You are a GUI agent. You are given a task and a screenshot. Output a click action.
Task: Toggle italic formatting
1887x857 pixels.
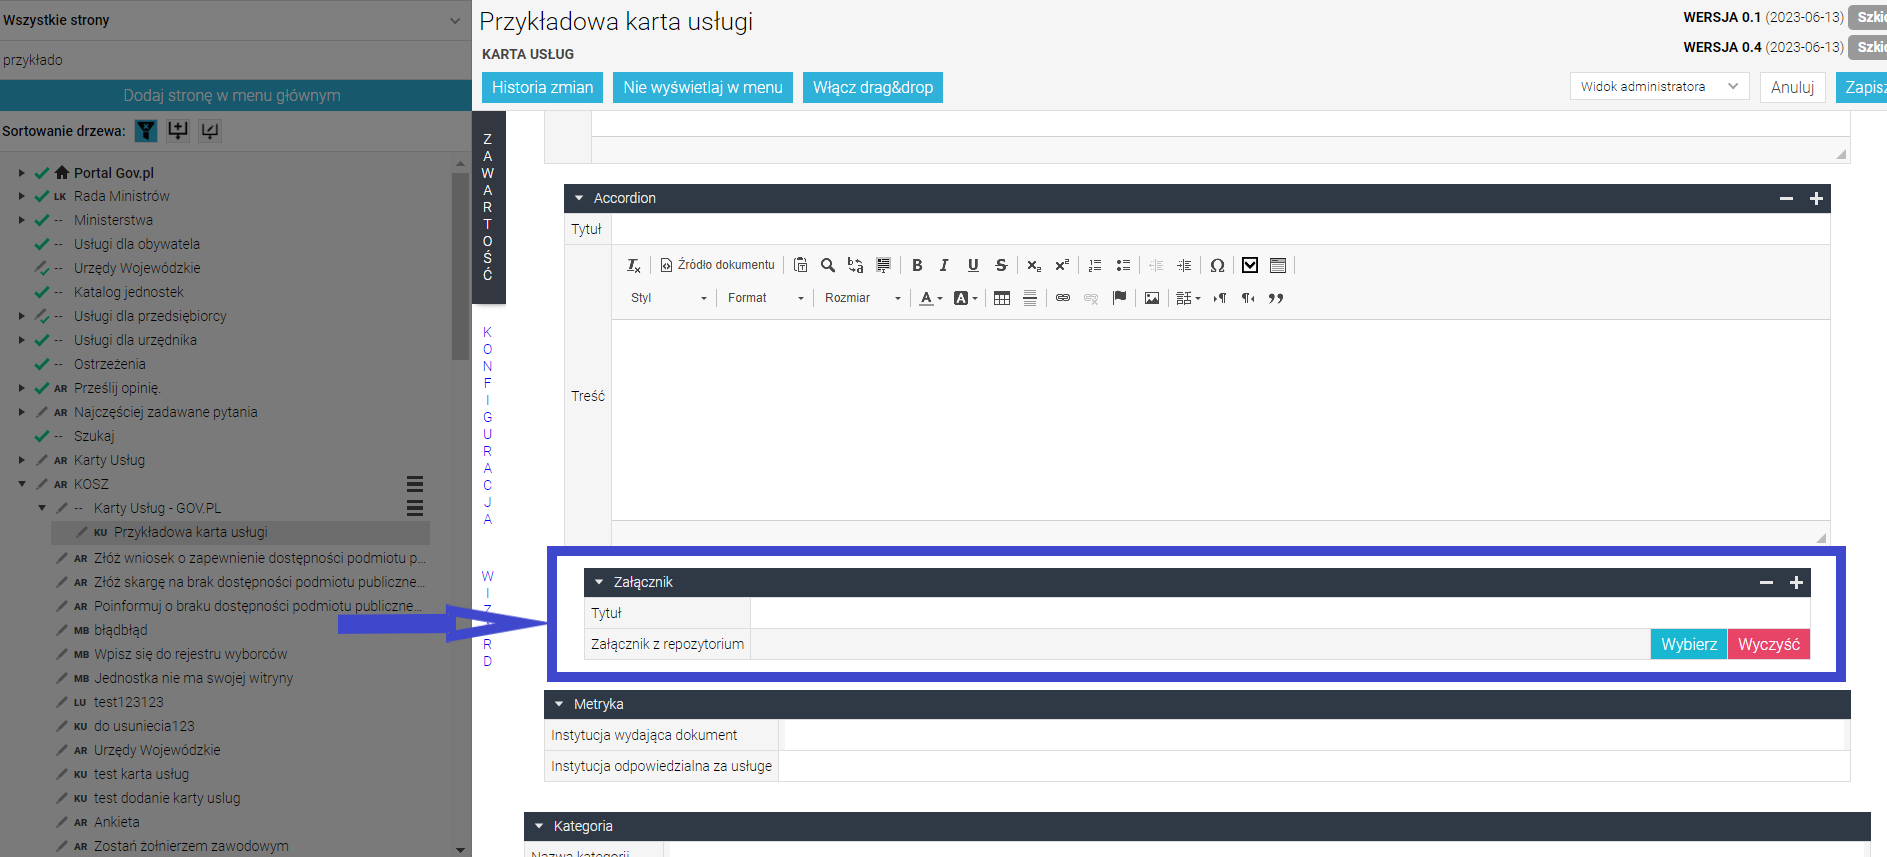coord(944,265)
